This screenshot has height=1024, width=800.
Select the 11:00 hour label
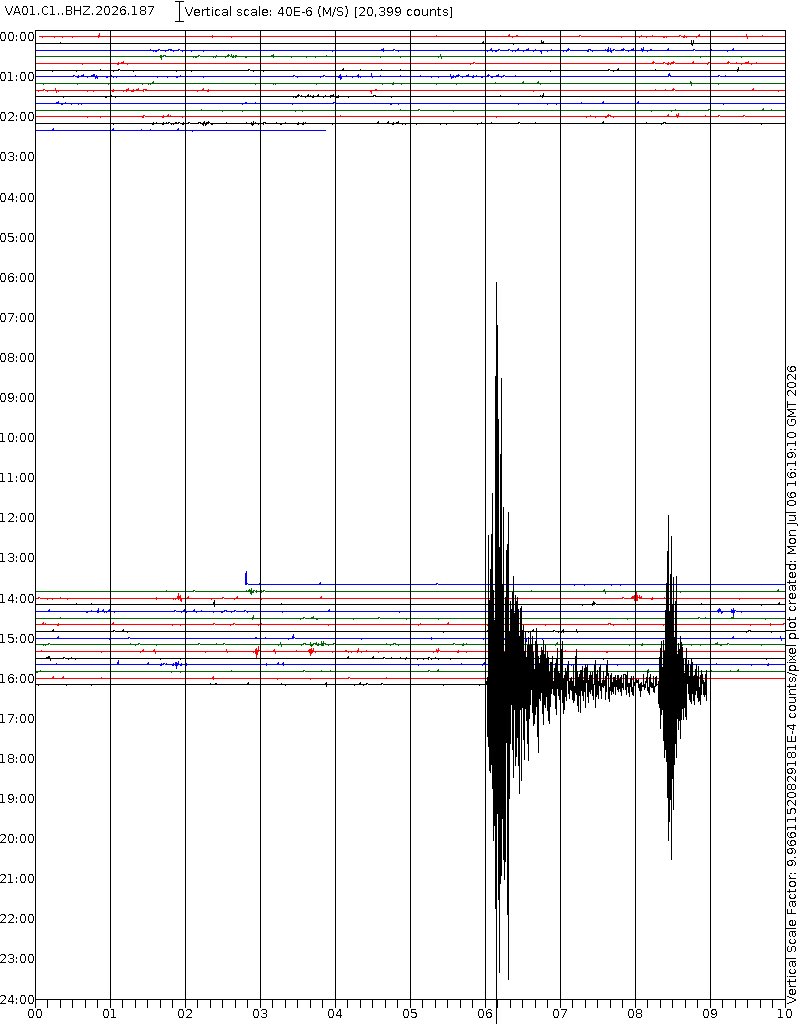pyautogui.click(x=18, y=478)
